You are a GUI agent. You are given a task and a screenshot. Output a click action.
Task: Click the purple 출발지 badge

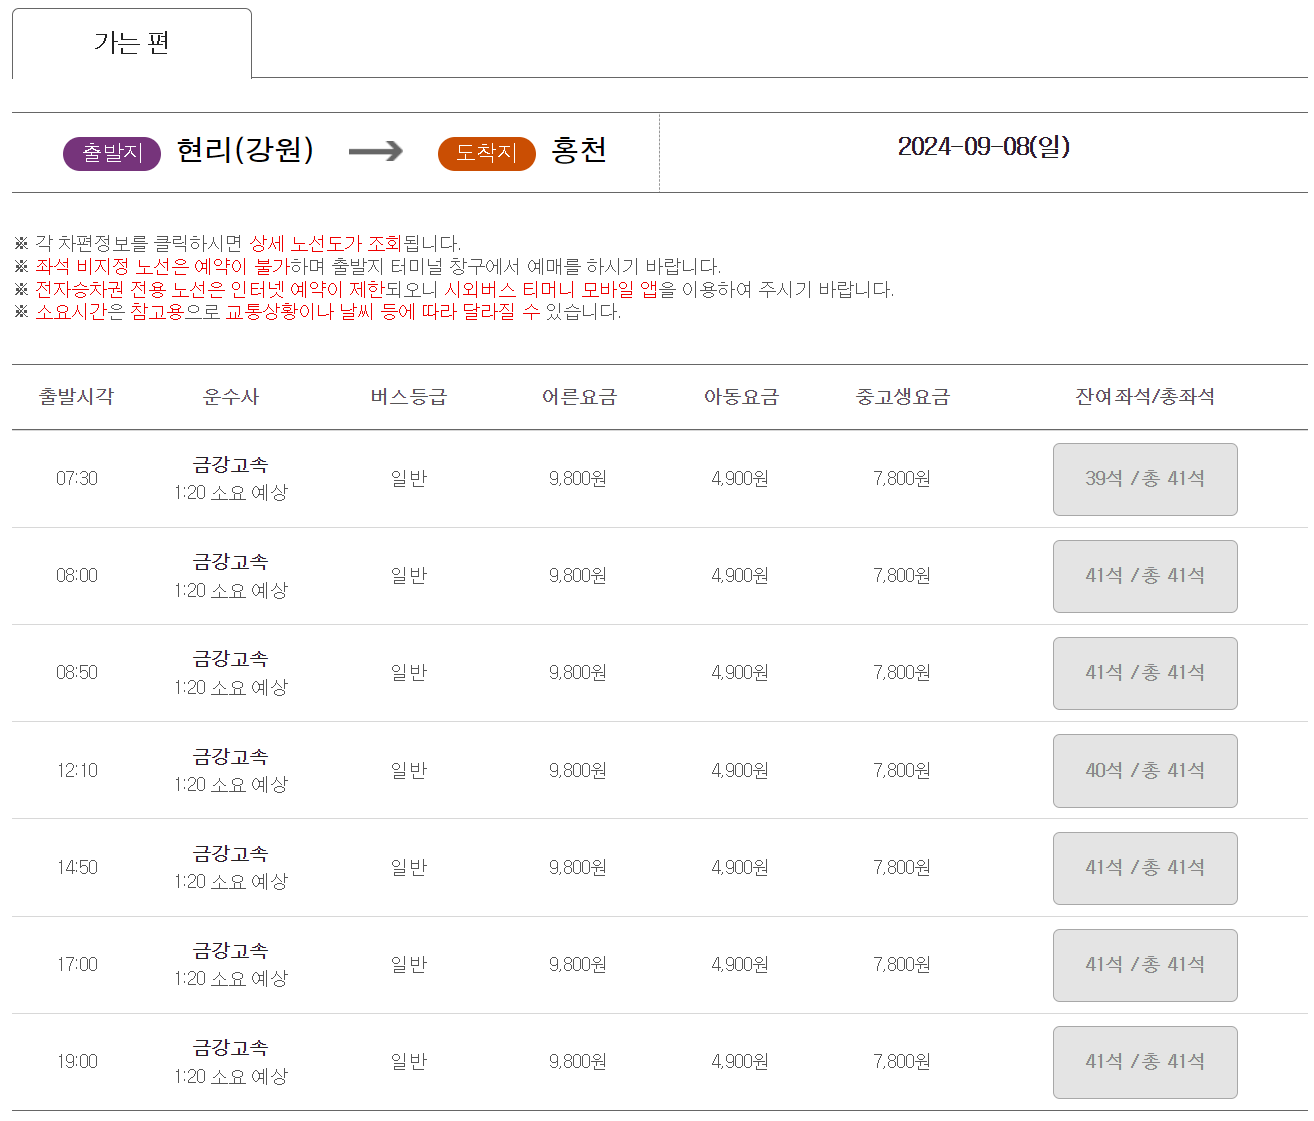[x=112, y=153]
